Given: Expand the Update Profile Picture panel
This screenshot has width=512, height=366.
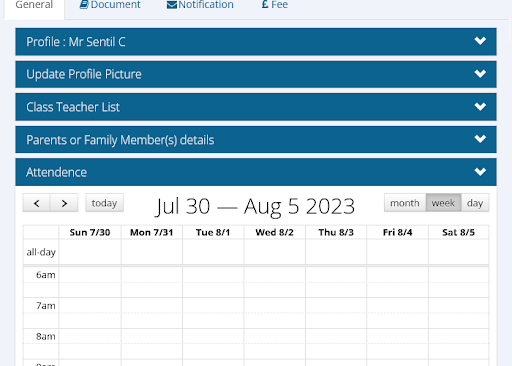Looking at the screenshot, I should 256,74.
